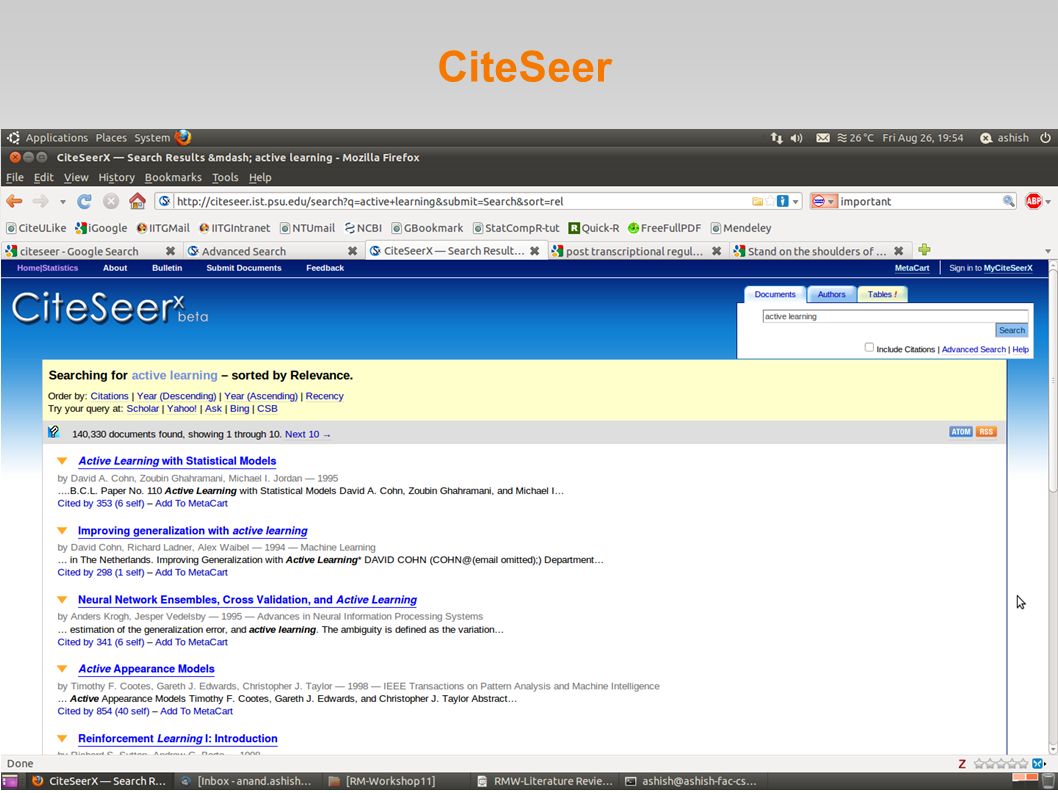Close the post transcriptional regul tab
1058x793 pixels.
pyautogui.click(x=717, y=251)
